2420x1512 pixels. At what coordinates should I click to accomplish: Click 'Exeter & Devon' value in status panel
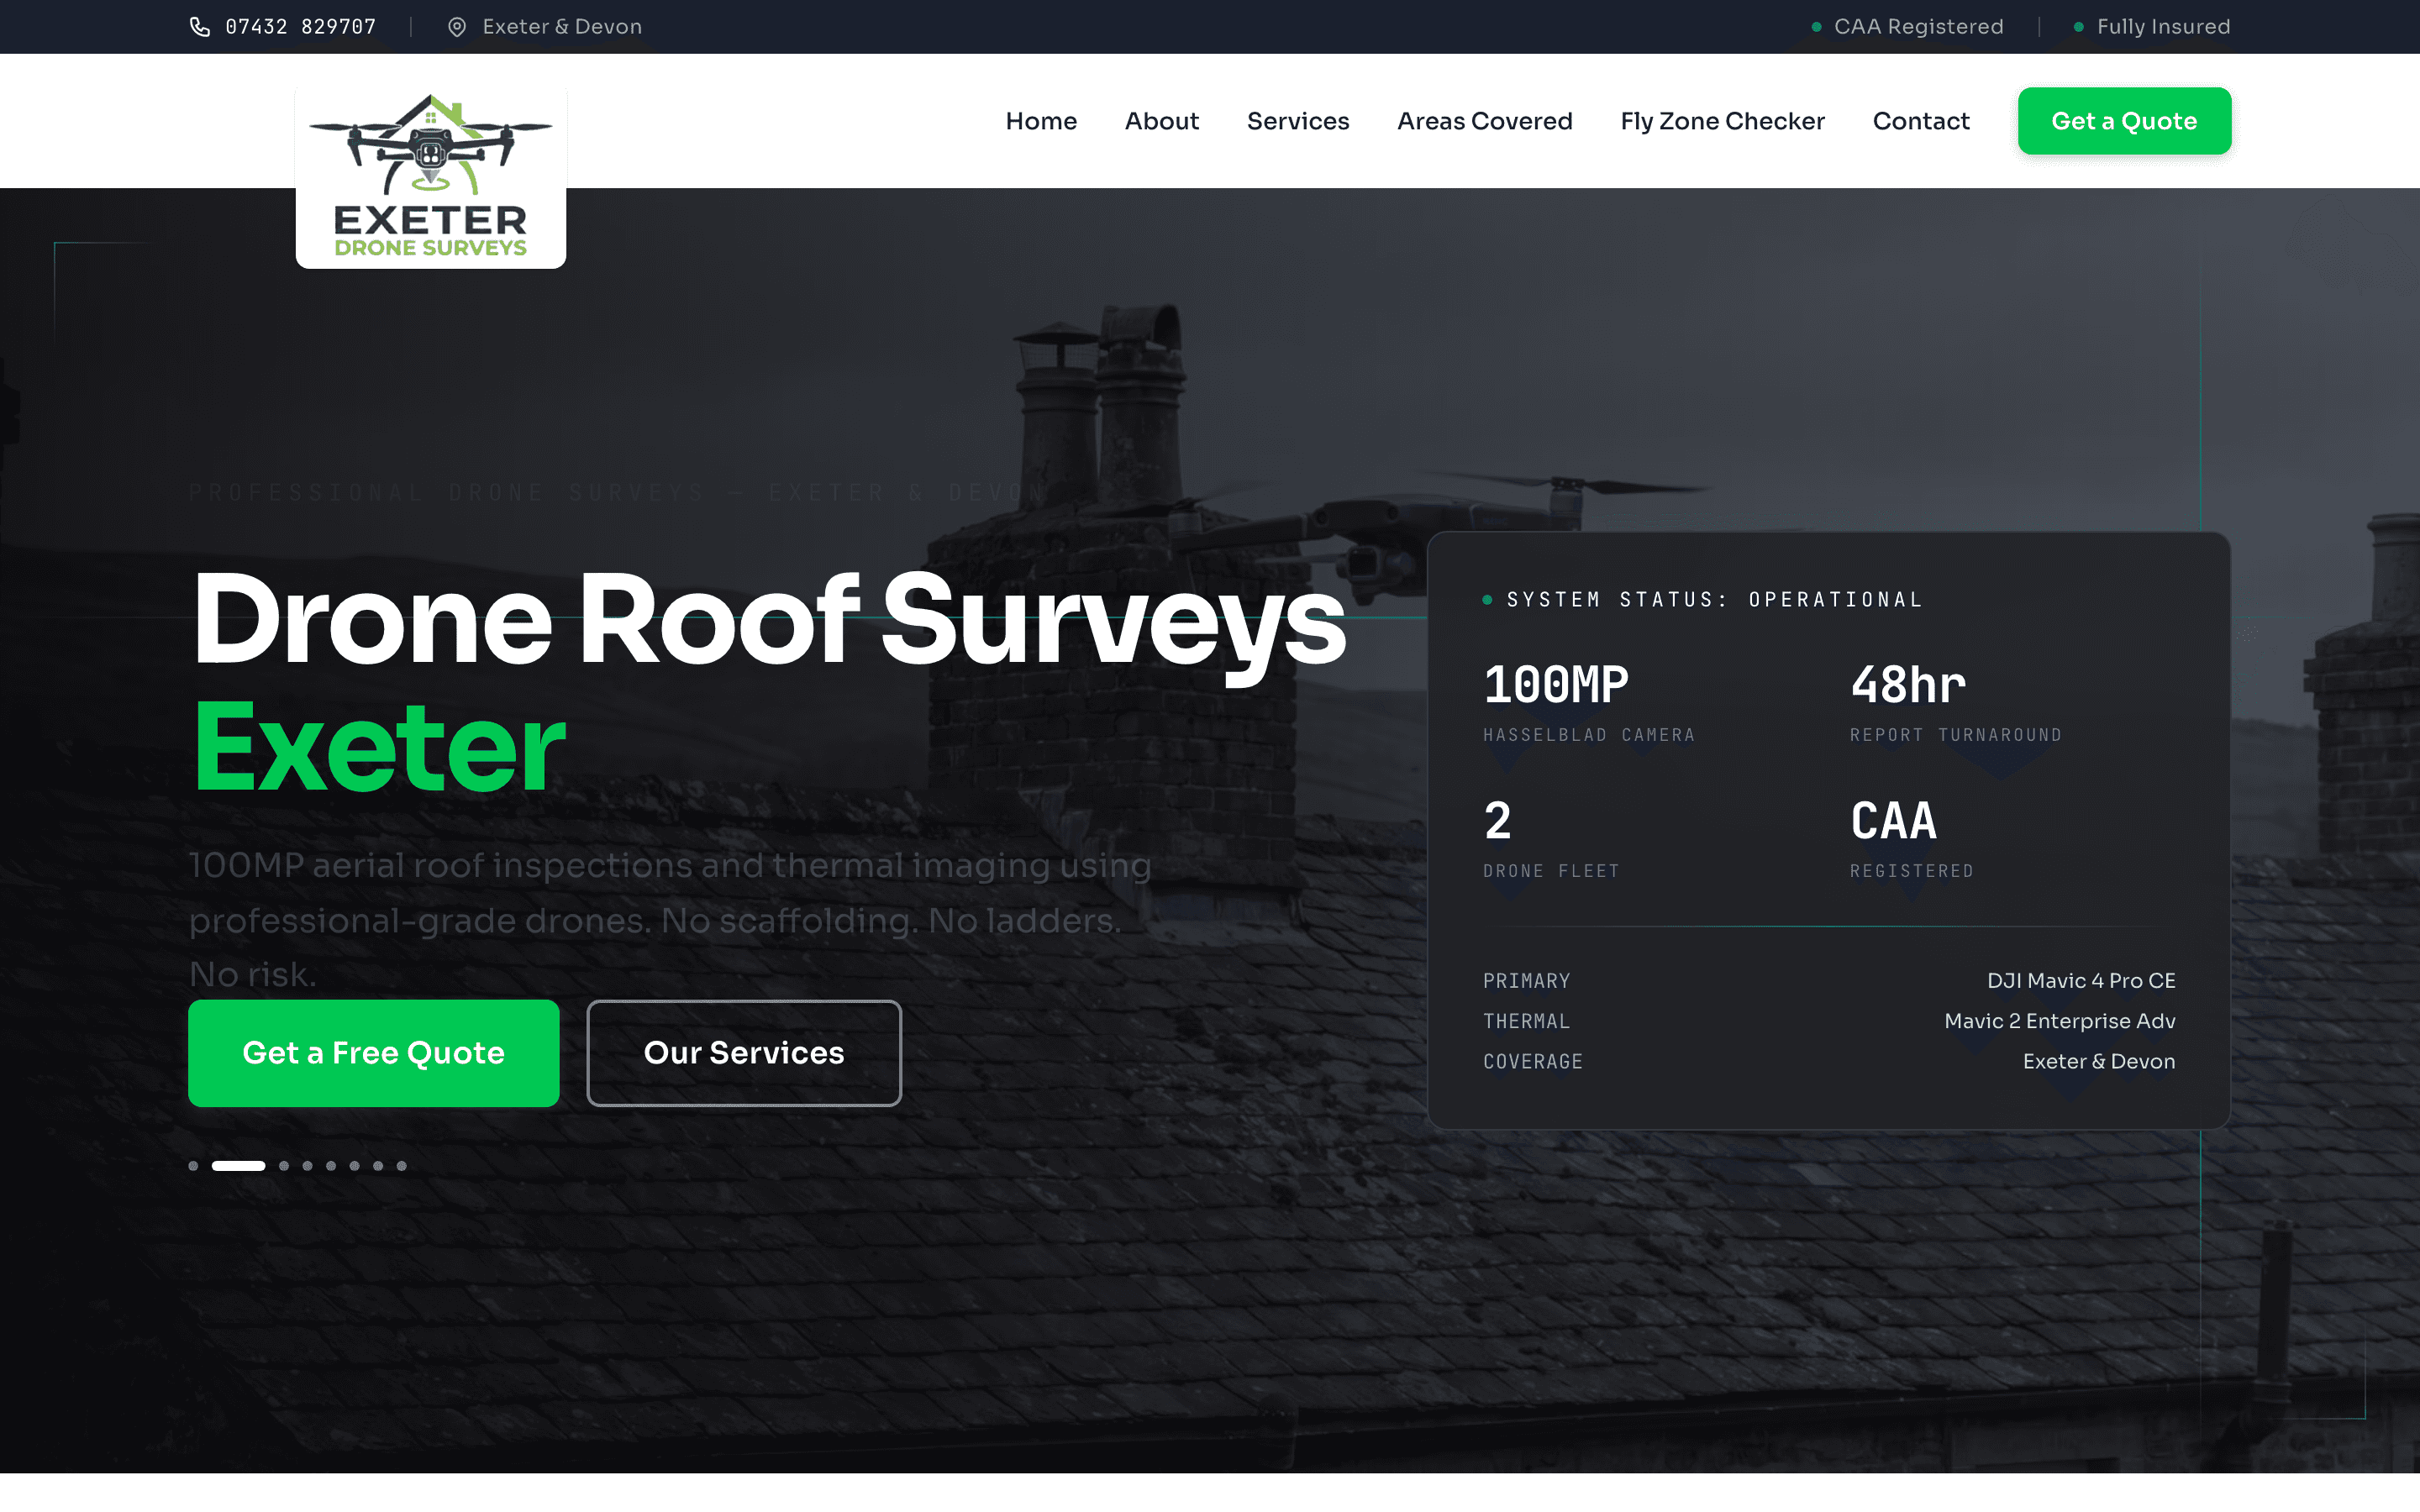2099,1062
